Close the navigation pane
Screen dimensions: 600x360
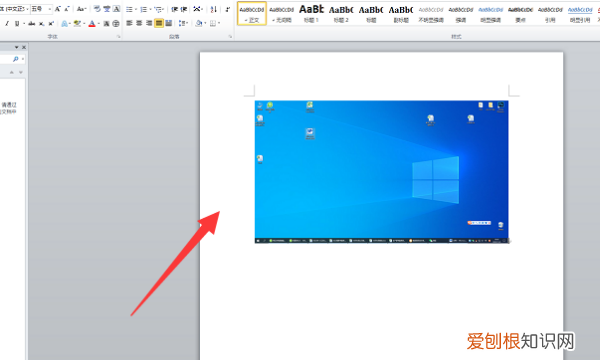24,47
